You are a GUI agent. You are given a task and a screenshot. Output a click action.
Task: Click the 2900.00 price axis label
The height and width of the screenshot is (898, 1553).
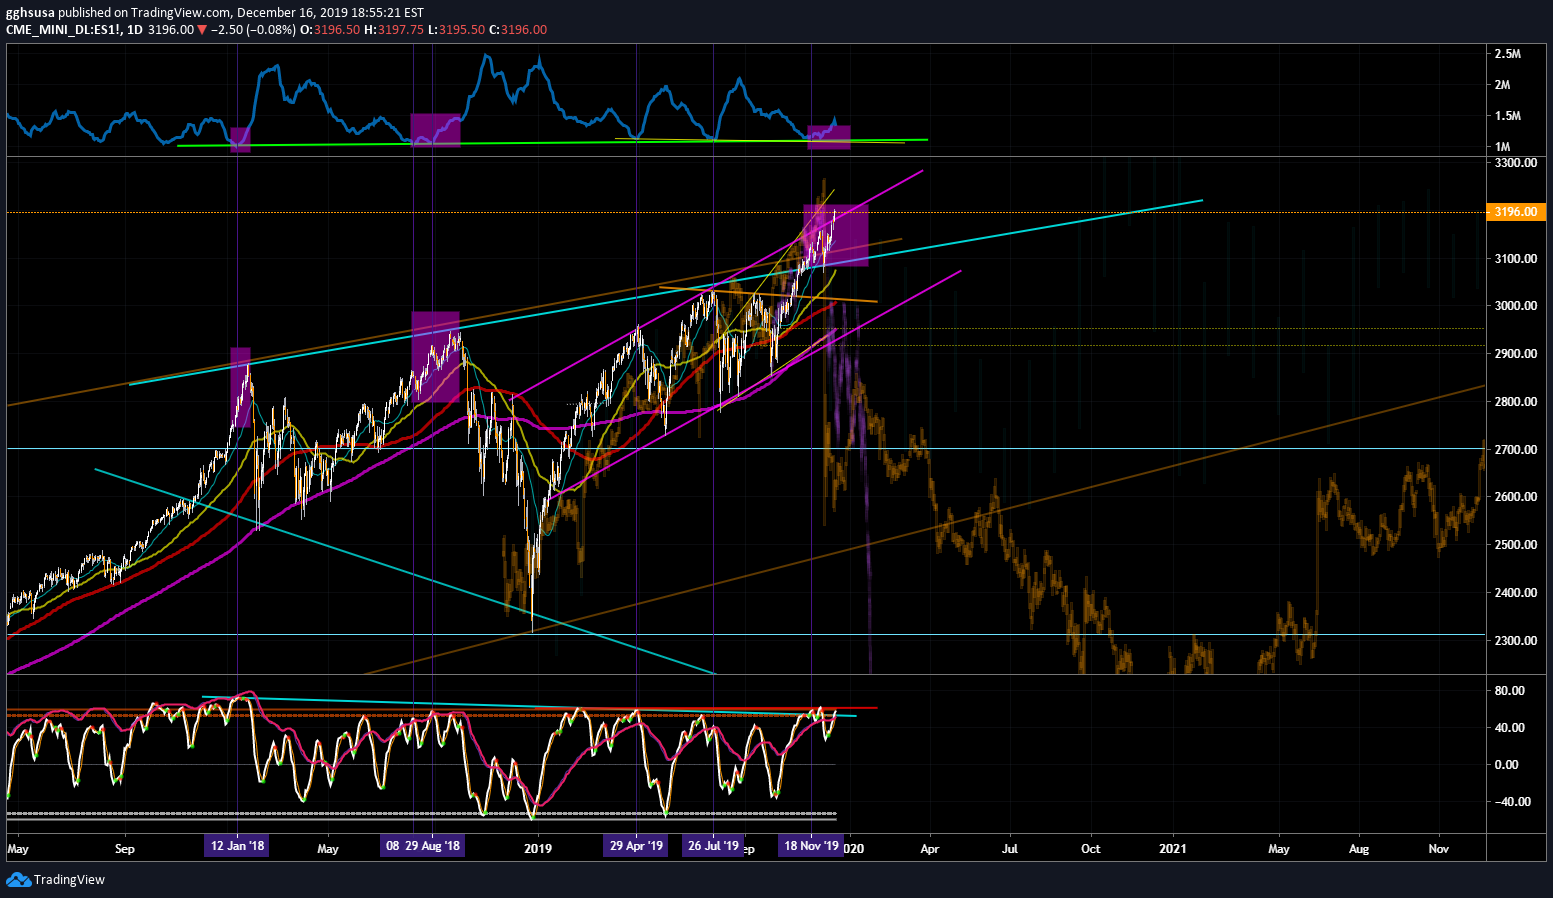click(1516, 354)
